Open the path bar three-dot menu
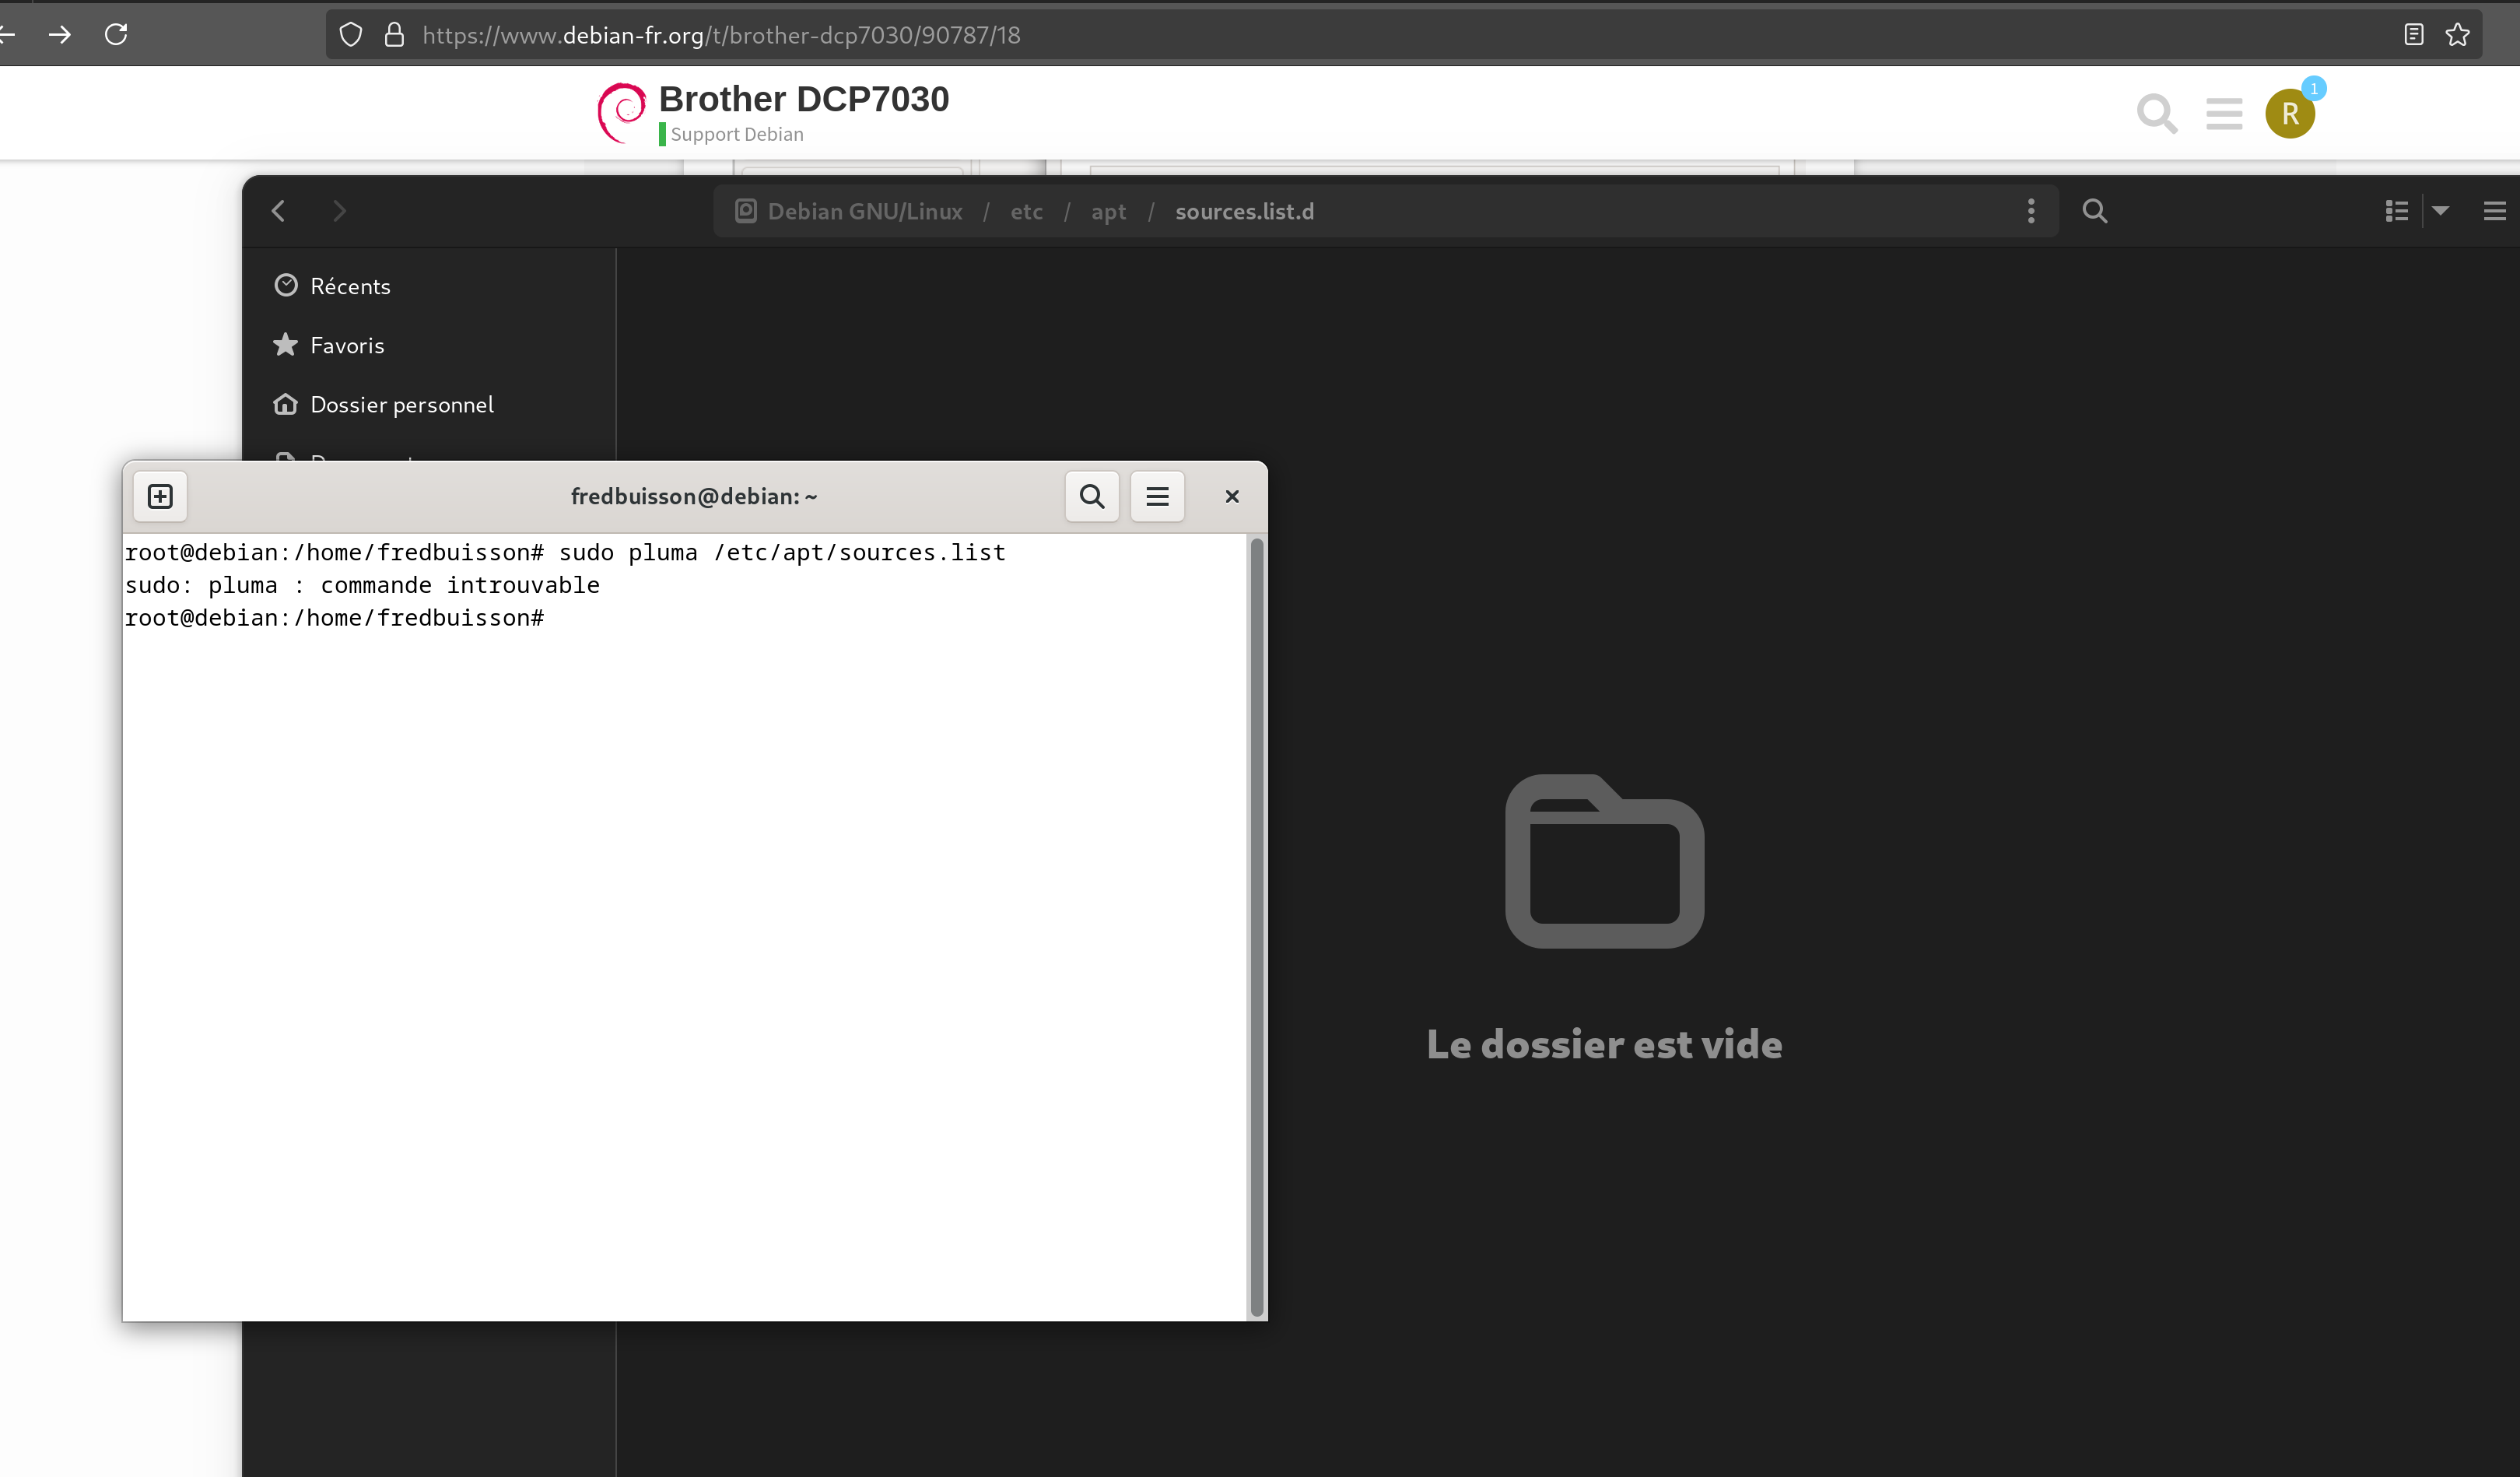 2031,211
